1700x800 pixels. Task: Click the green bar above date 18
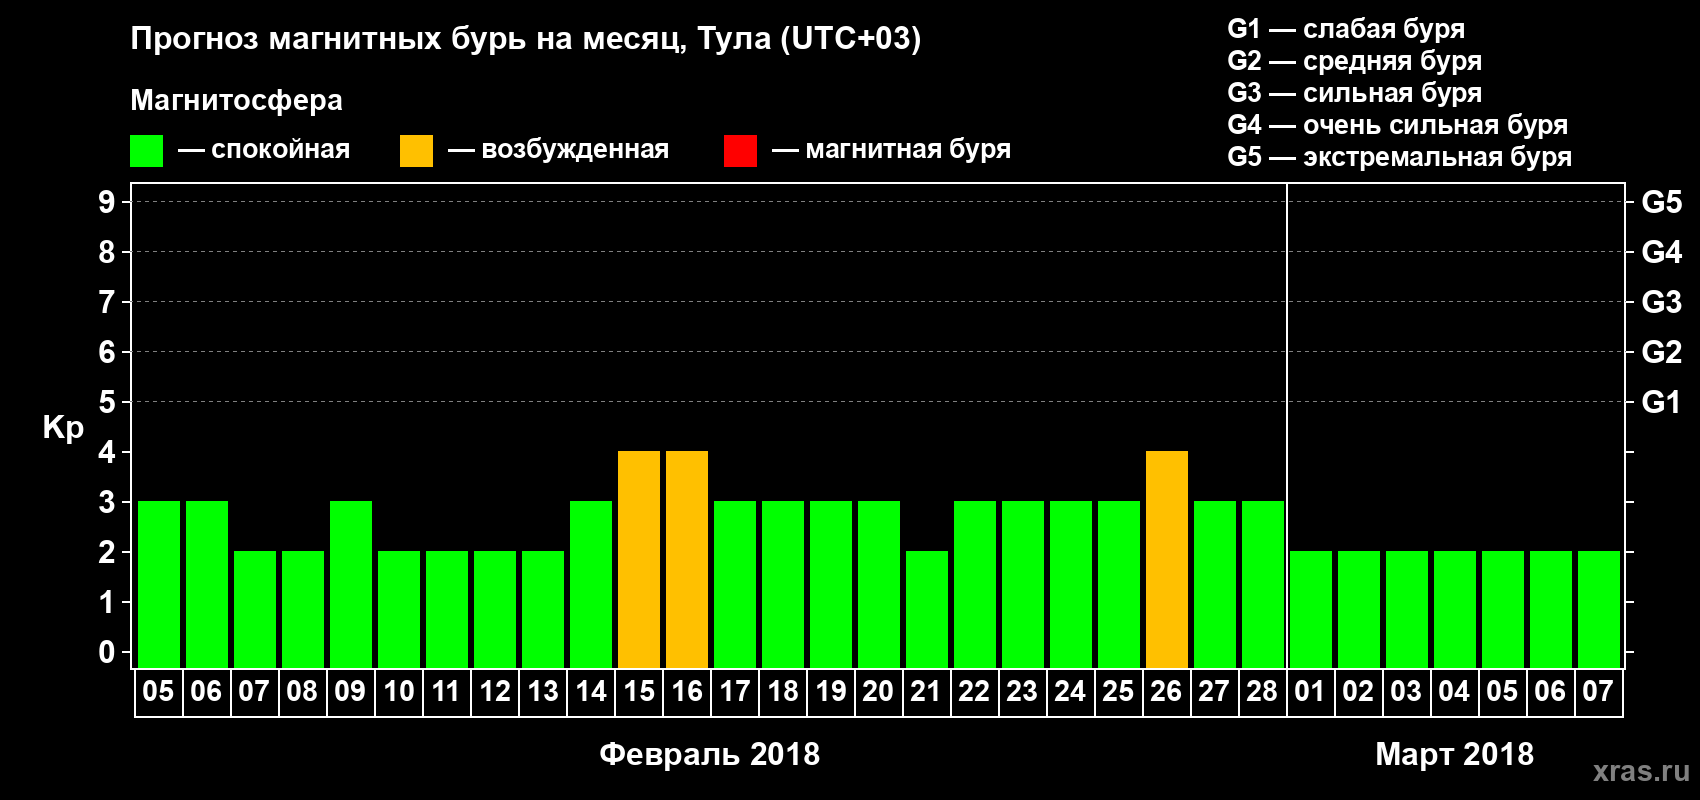(x=783, y=584)
